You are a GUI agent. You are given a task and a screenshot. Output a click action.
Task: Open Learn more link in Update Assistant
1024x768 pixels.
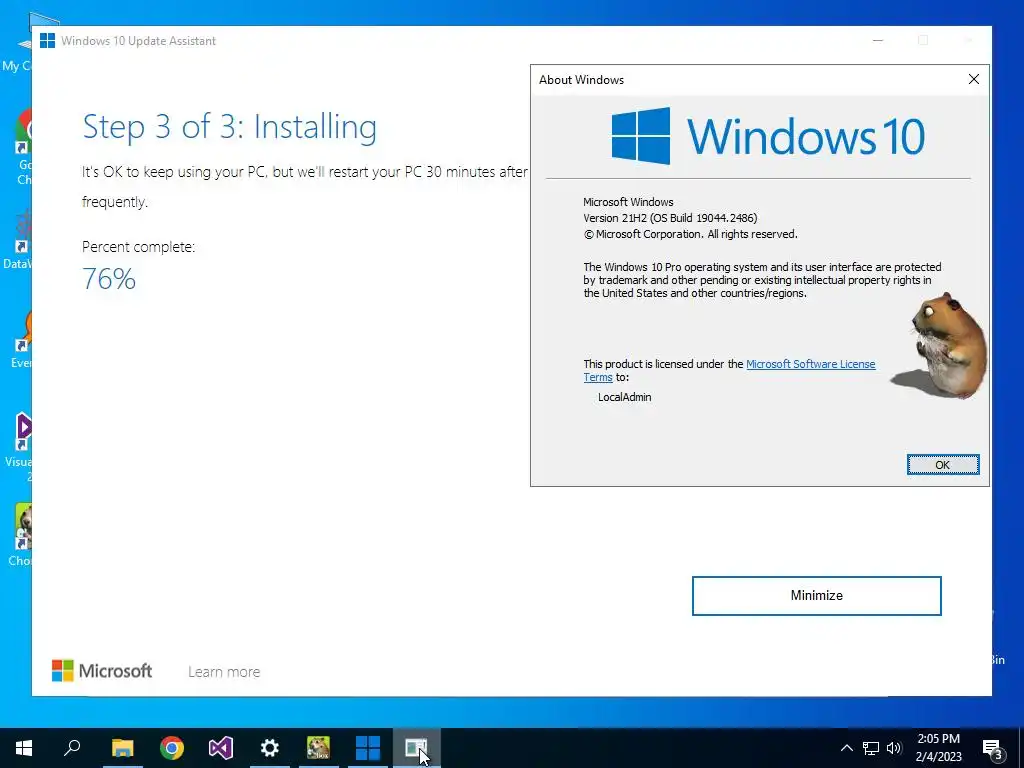(x=224, y=671)
